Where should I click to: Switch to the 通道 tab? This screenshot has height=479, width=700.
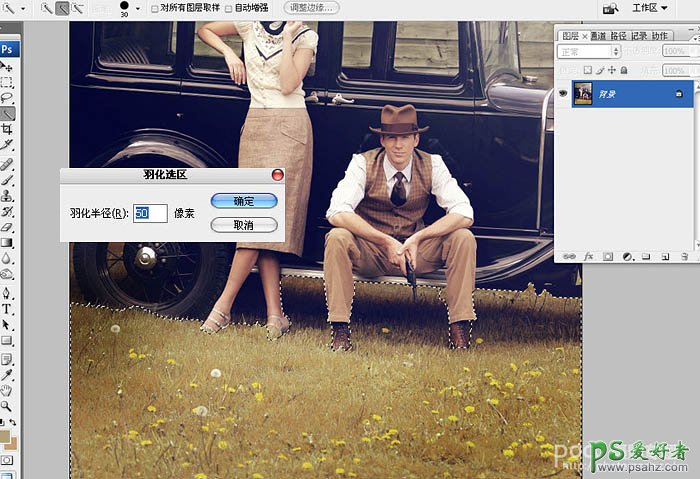pos(598,36)
